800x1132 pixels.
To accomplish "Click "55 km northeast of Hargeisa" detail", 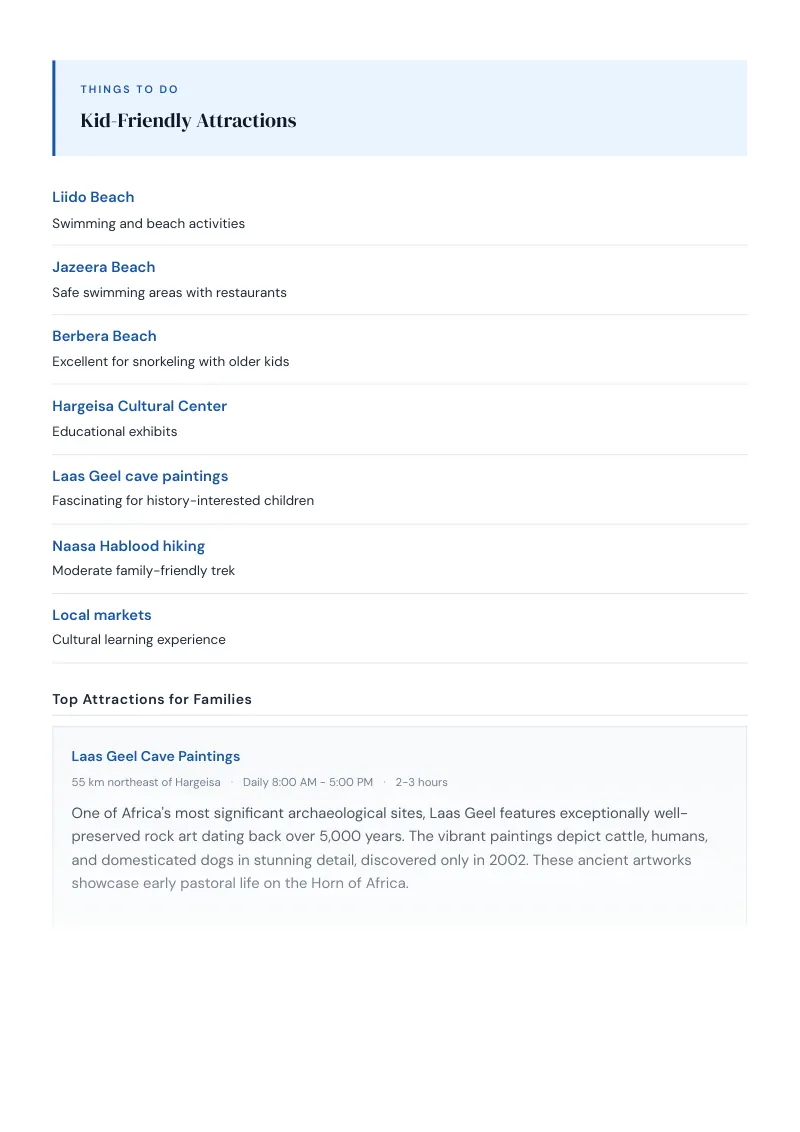I will (x=146, y=783).
